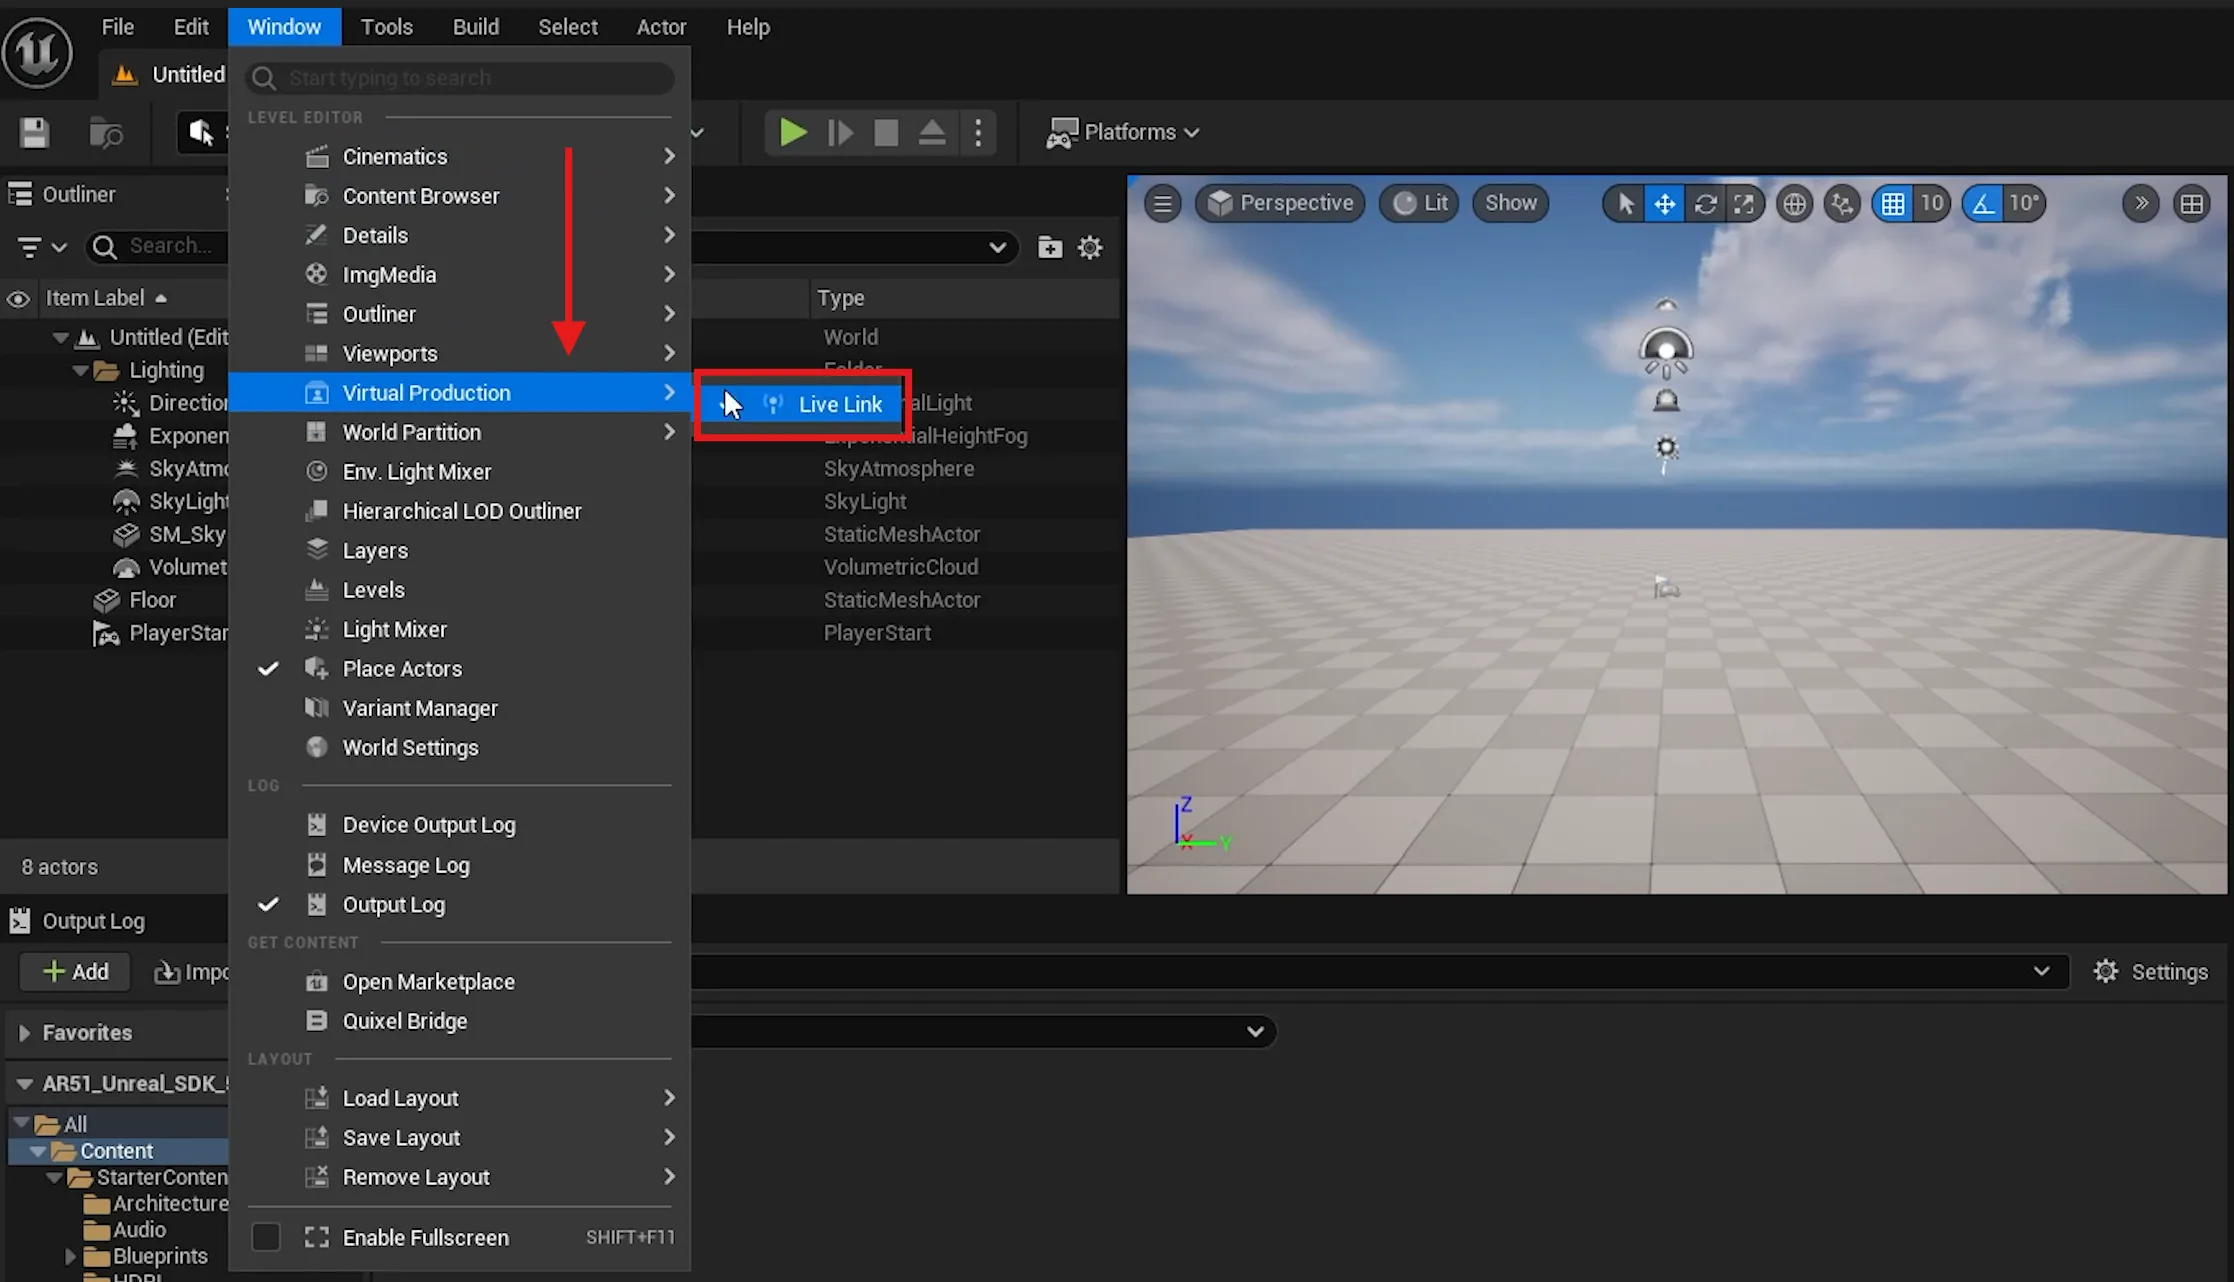Open the Platforms dropdown
2234x1282 pixels.
pyautogui.click(x=1122, y=132)
